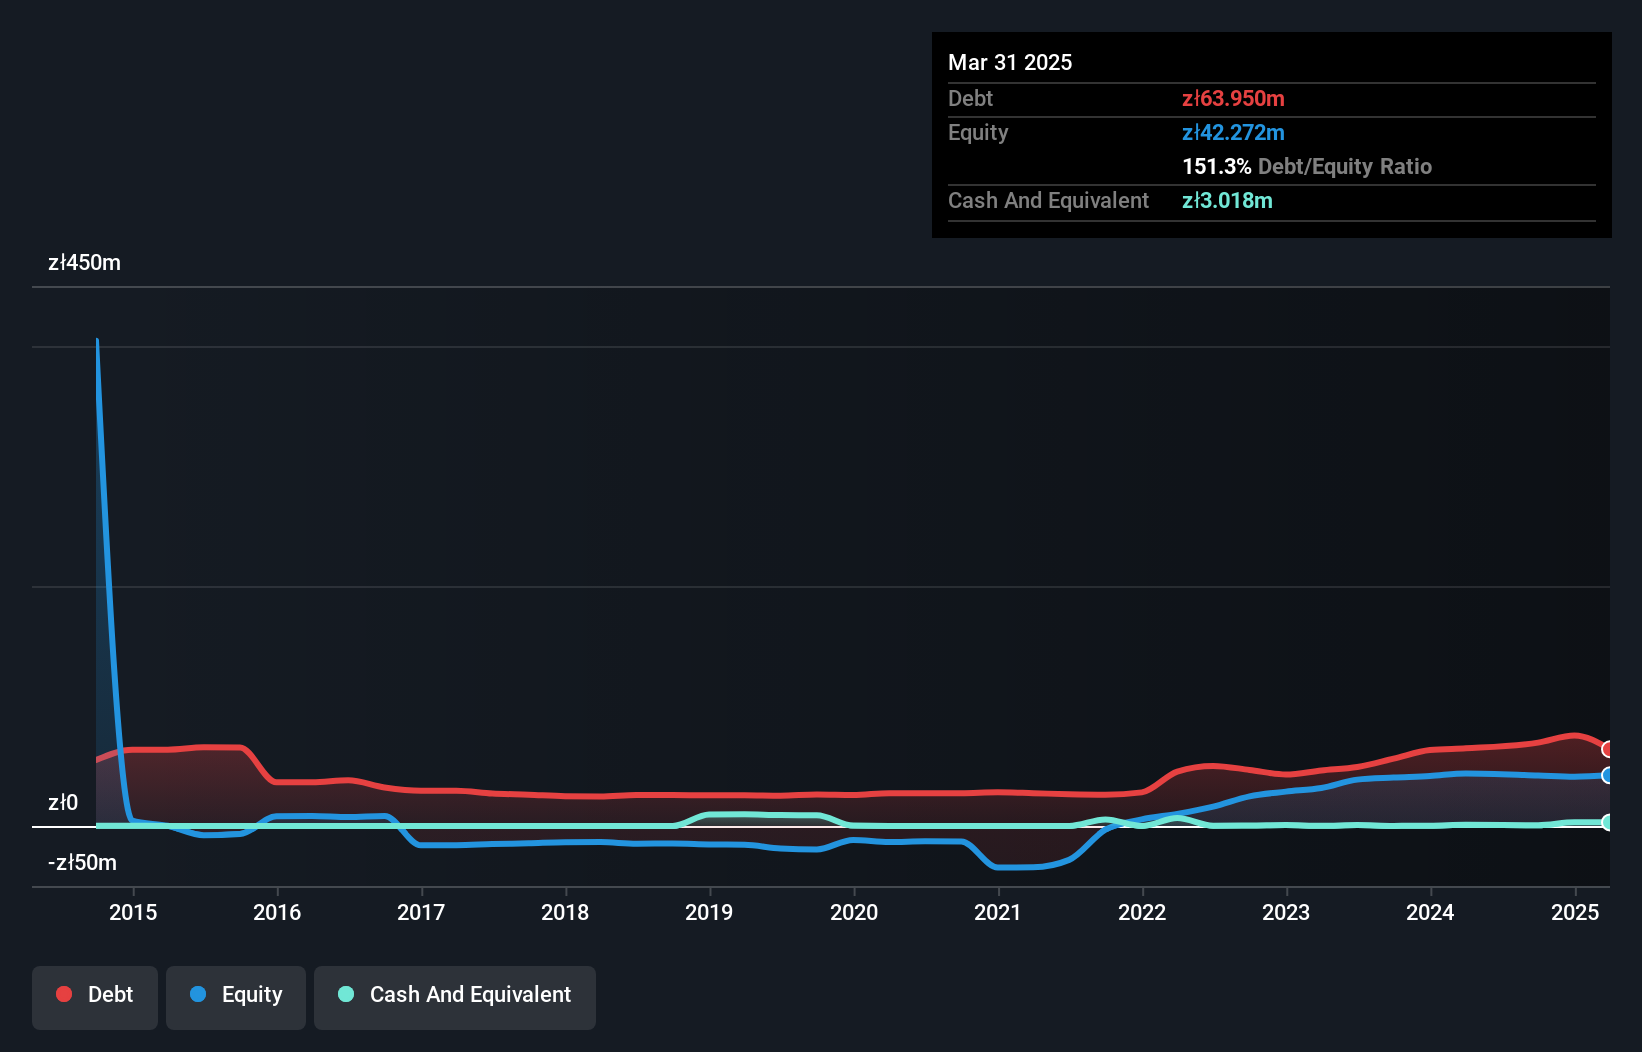Click the teal Cash And Equivalent legend dot
Viewport: 1642px width, 1052px height.
click(x=346, y=994)
